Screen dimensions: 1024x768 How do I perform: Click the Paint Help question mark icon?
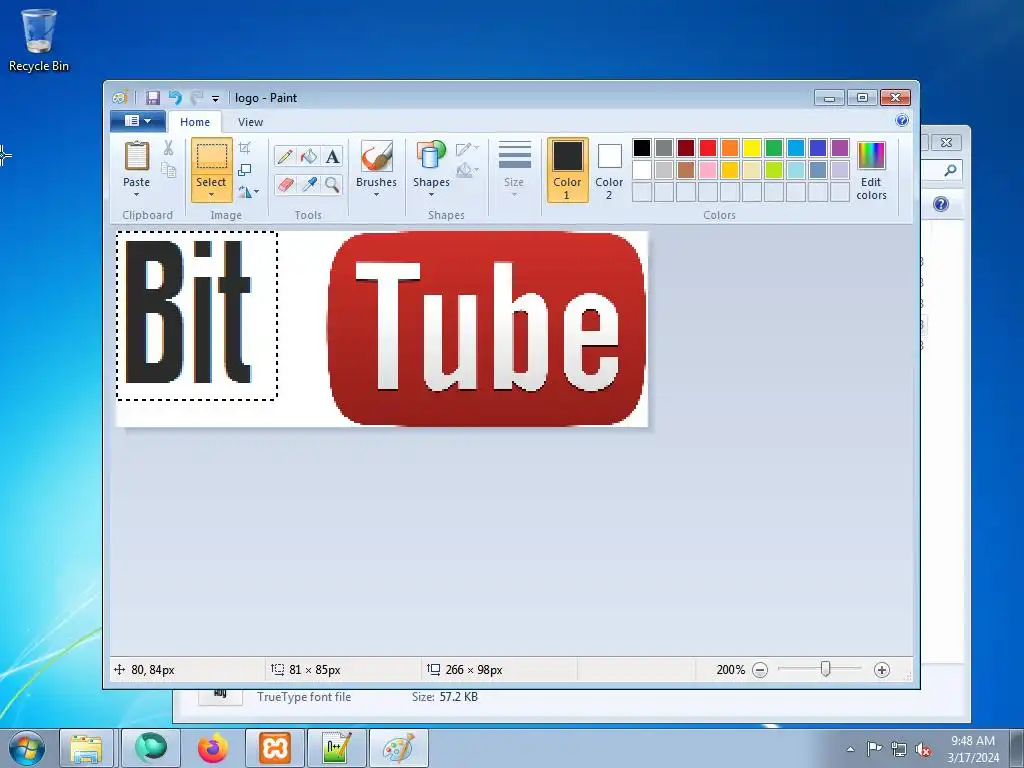click(902, 120)
